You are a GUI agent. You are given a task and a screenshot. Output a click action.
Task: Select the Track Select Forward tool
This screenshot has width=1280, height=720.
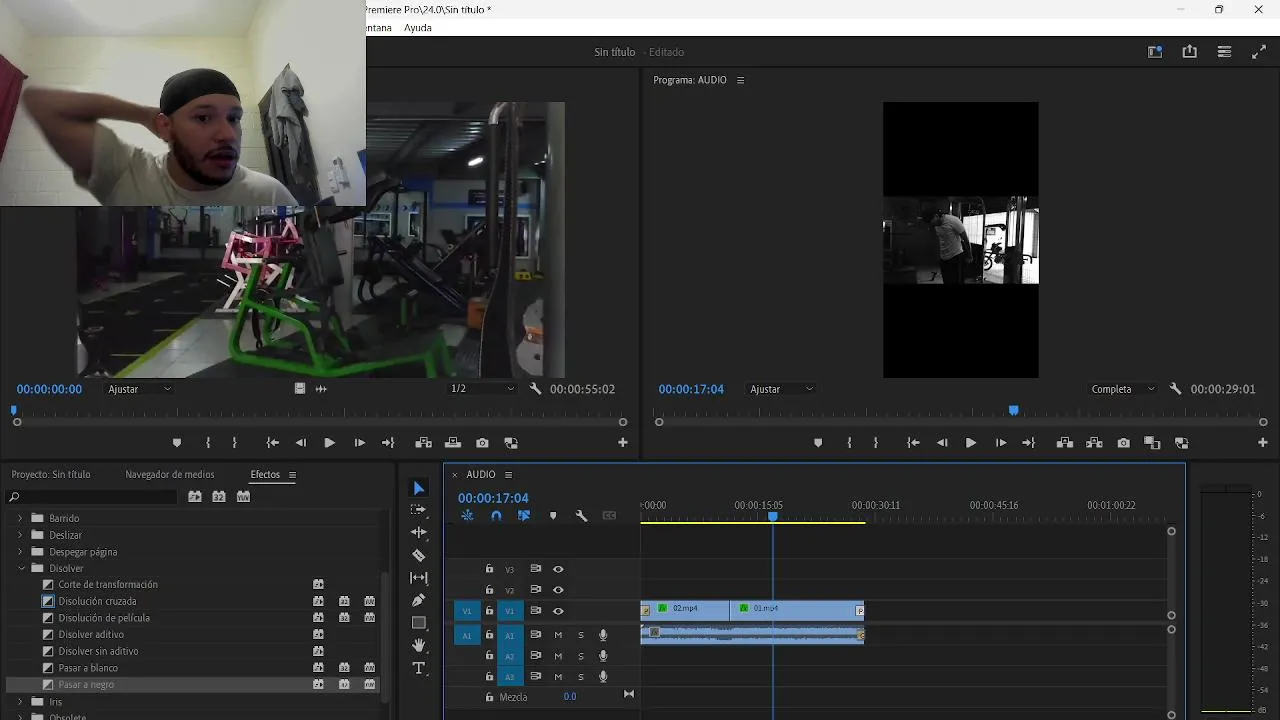pos(419,510)
